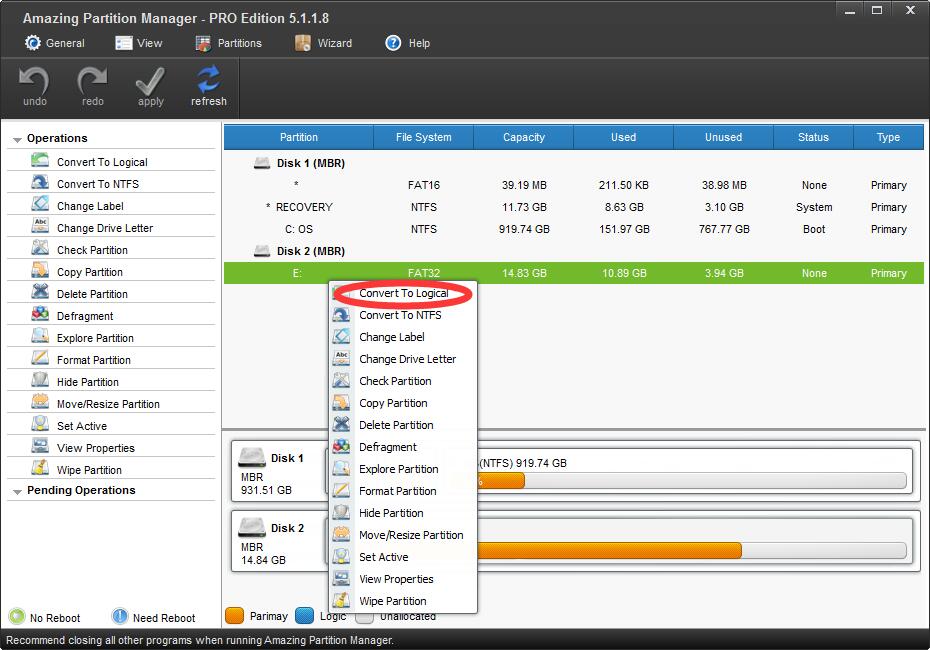Image resolution: width=930 pixels, height=650 pixels.
Task: Click View Properties icon in Operations panel
Action: (40, 445)
